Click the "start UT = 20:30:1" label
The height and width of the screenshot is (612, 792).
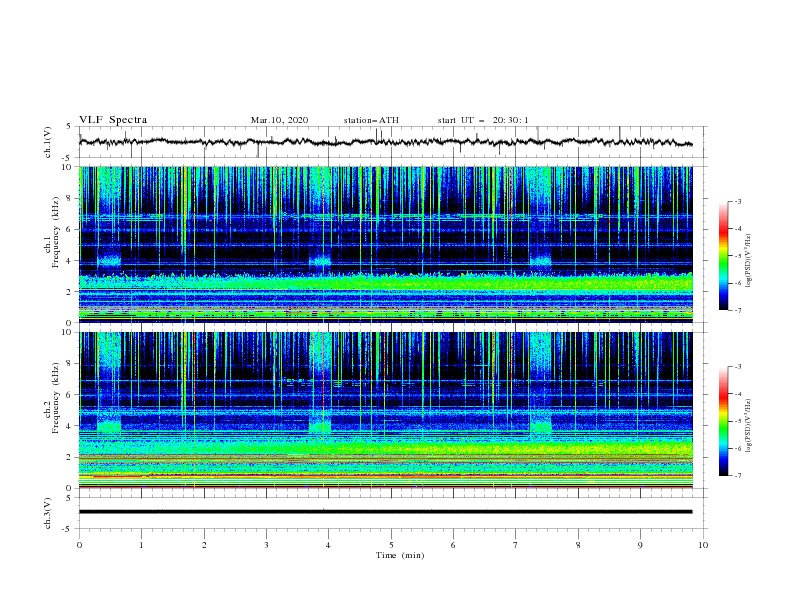point(483,120)
